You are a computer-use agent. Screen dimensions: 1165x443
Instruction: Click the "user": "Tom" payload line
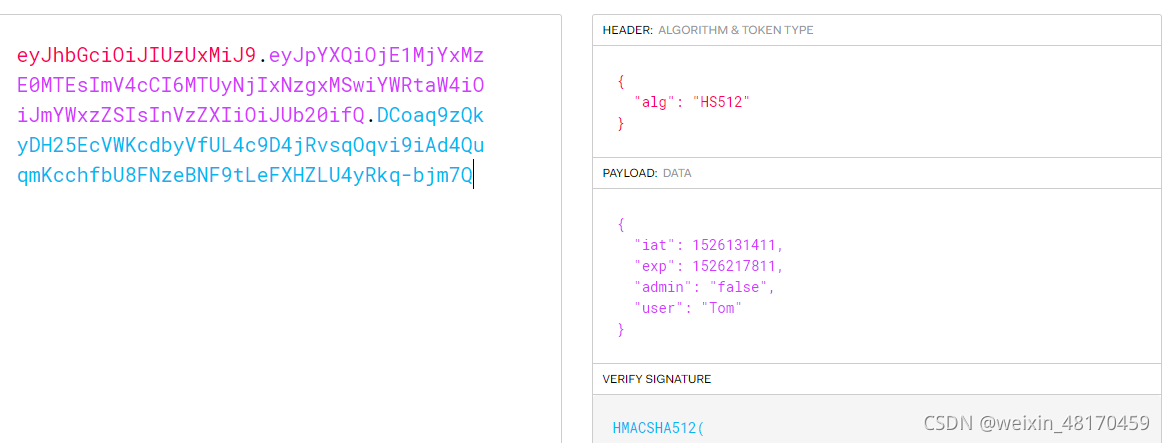click(688, 308)
